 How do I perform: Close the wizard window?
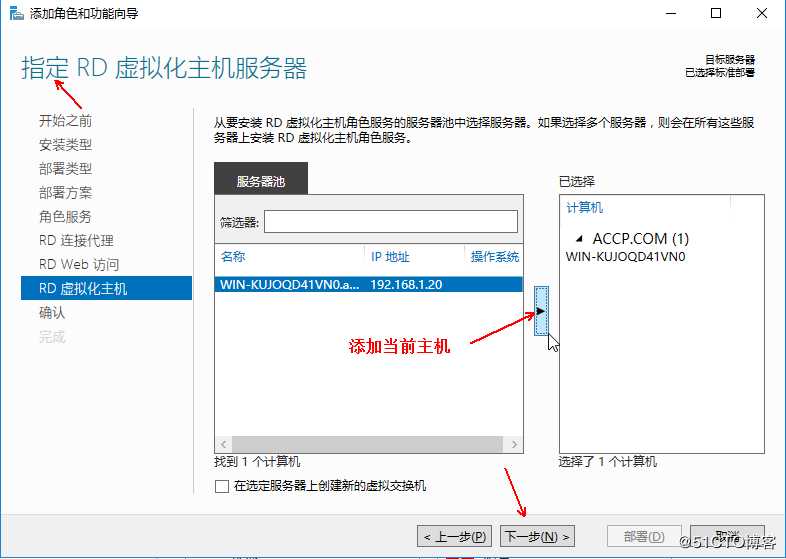[x=761, y=13]
